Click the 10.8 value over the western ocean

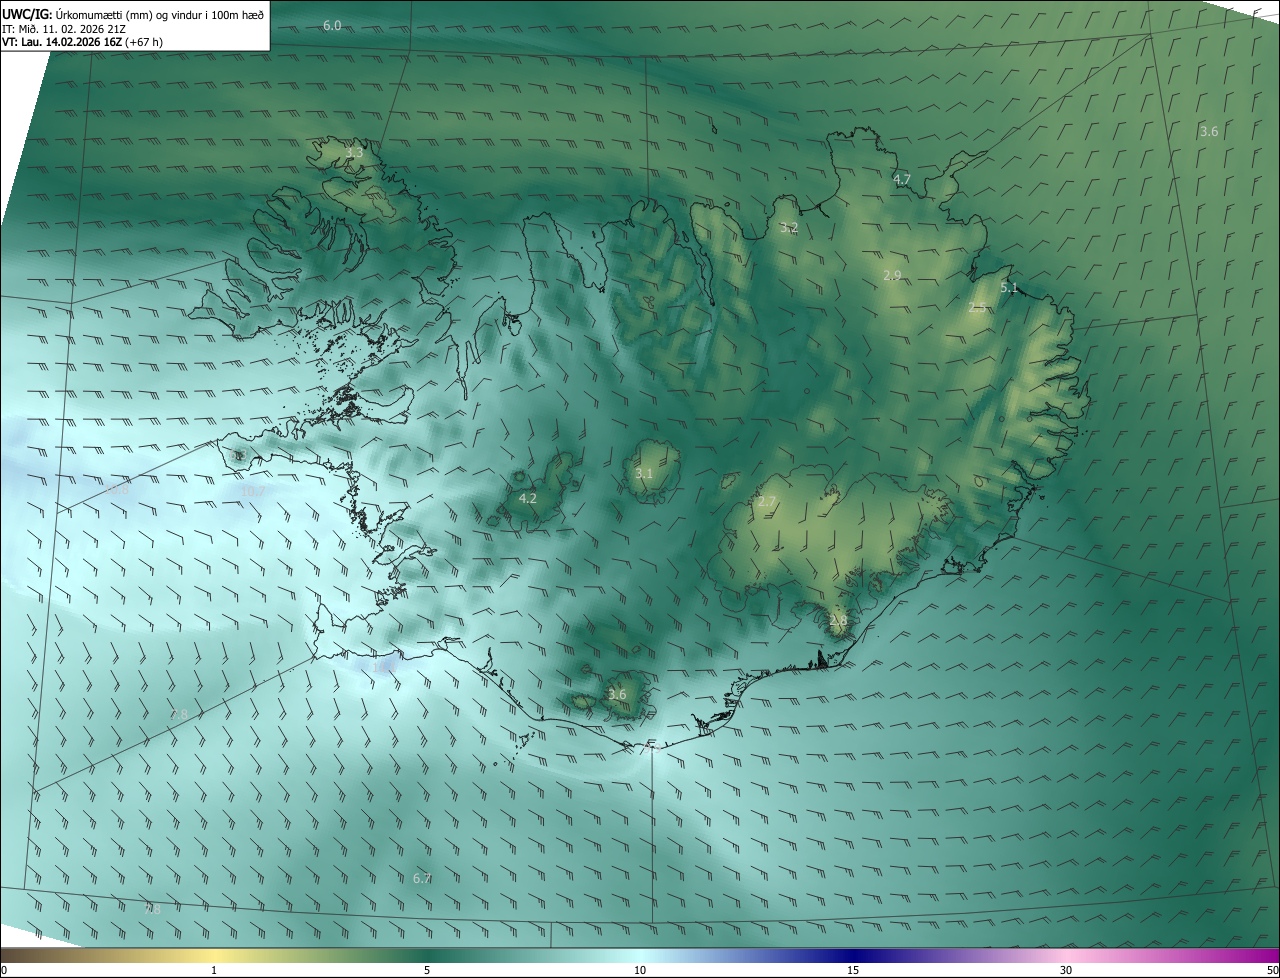click(117, 490)
